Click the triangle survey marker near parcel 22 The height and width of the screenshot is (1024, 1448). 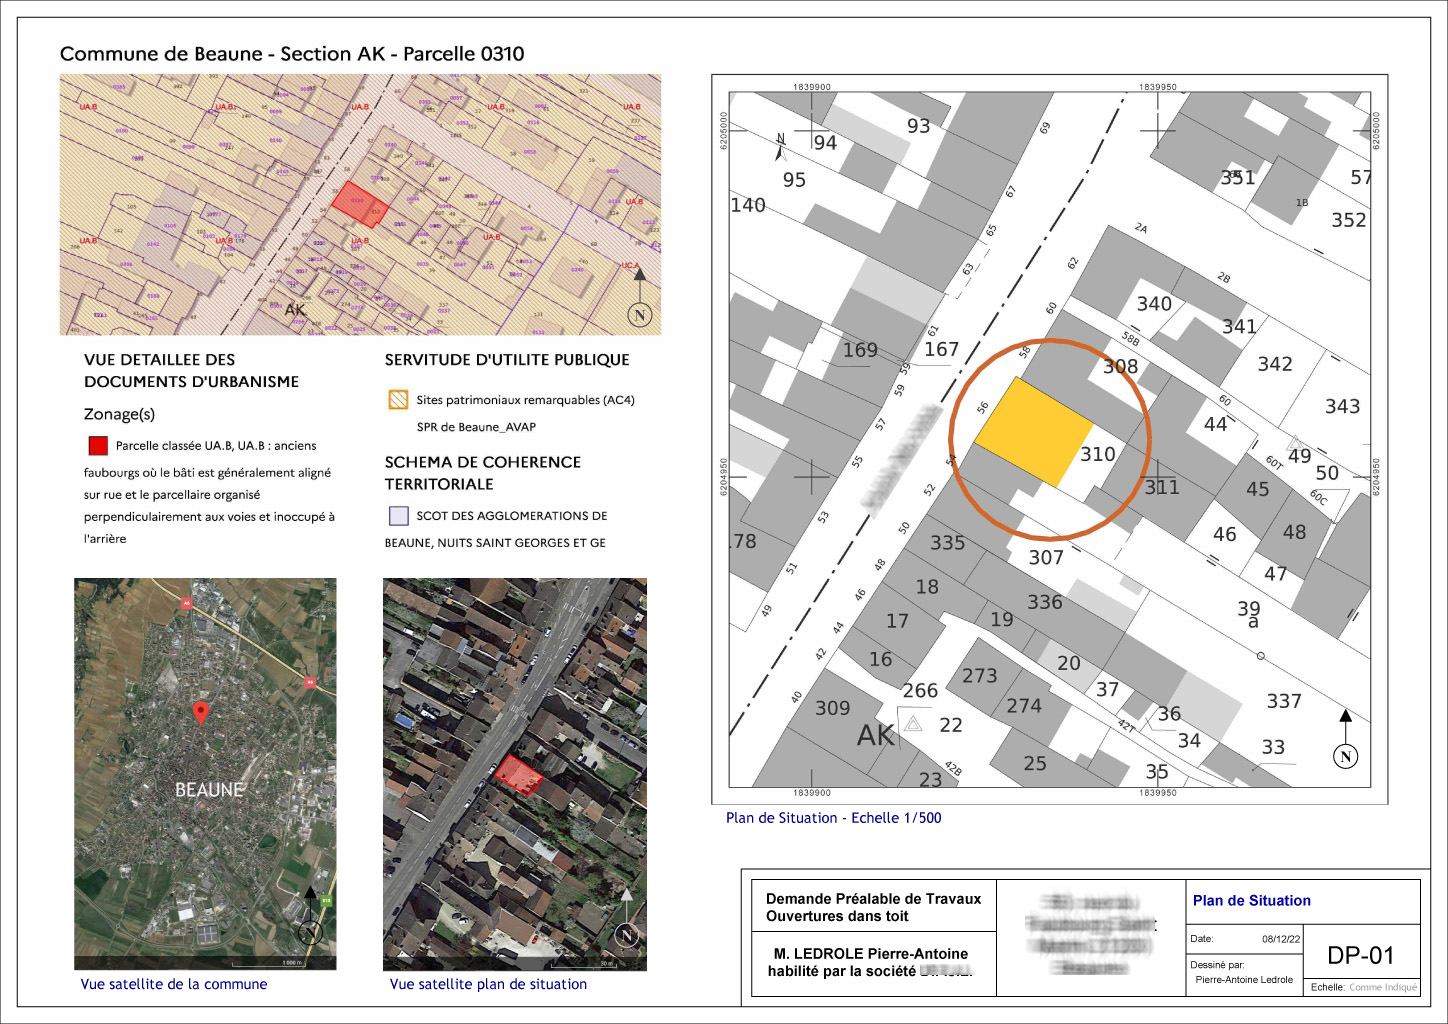tap(912, 724)
